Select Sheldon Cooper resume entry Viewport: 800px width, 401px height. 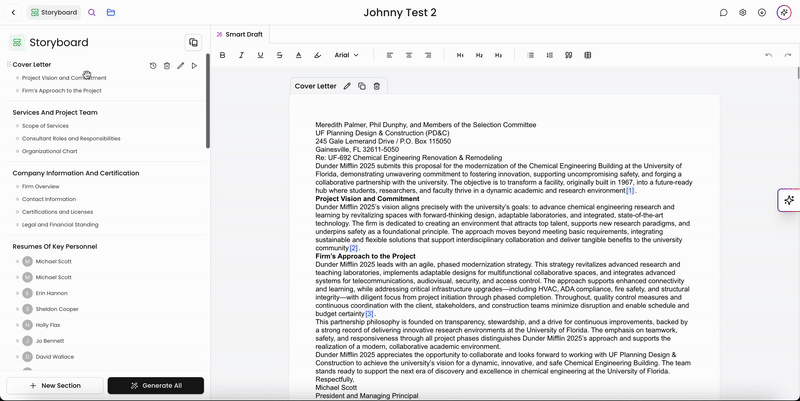click(x=57, y=309)
